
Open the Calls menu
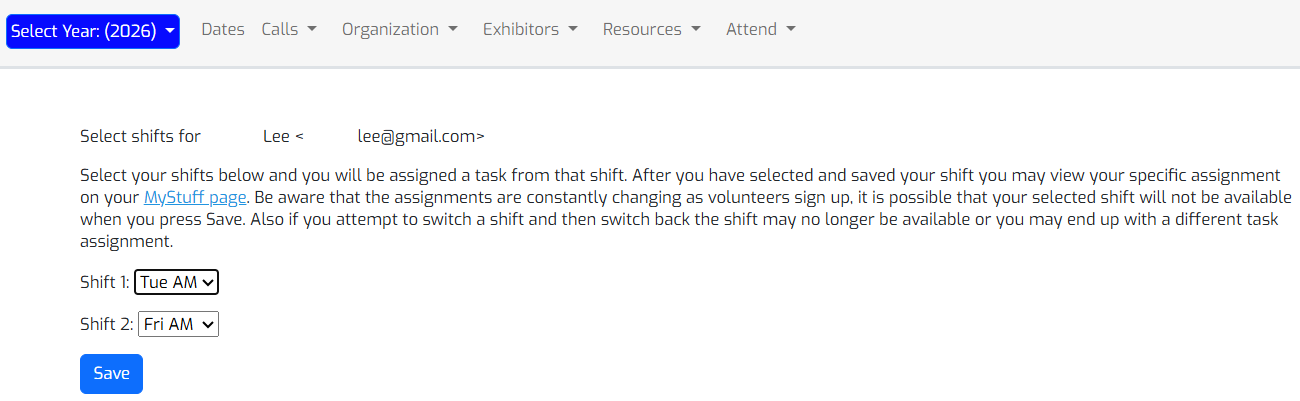point(289,29)
